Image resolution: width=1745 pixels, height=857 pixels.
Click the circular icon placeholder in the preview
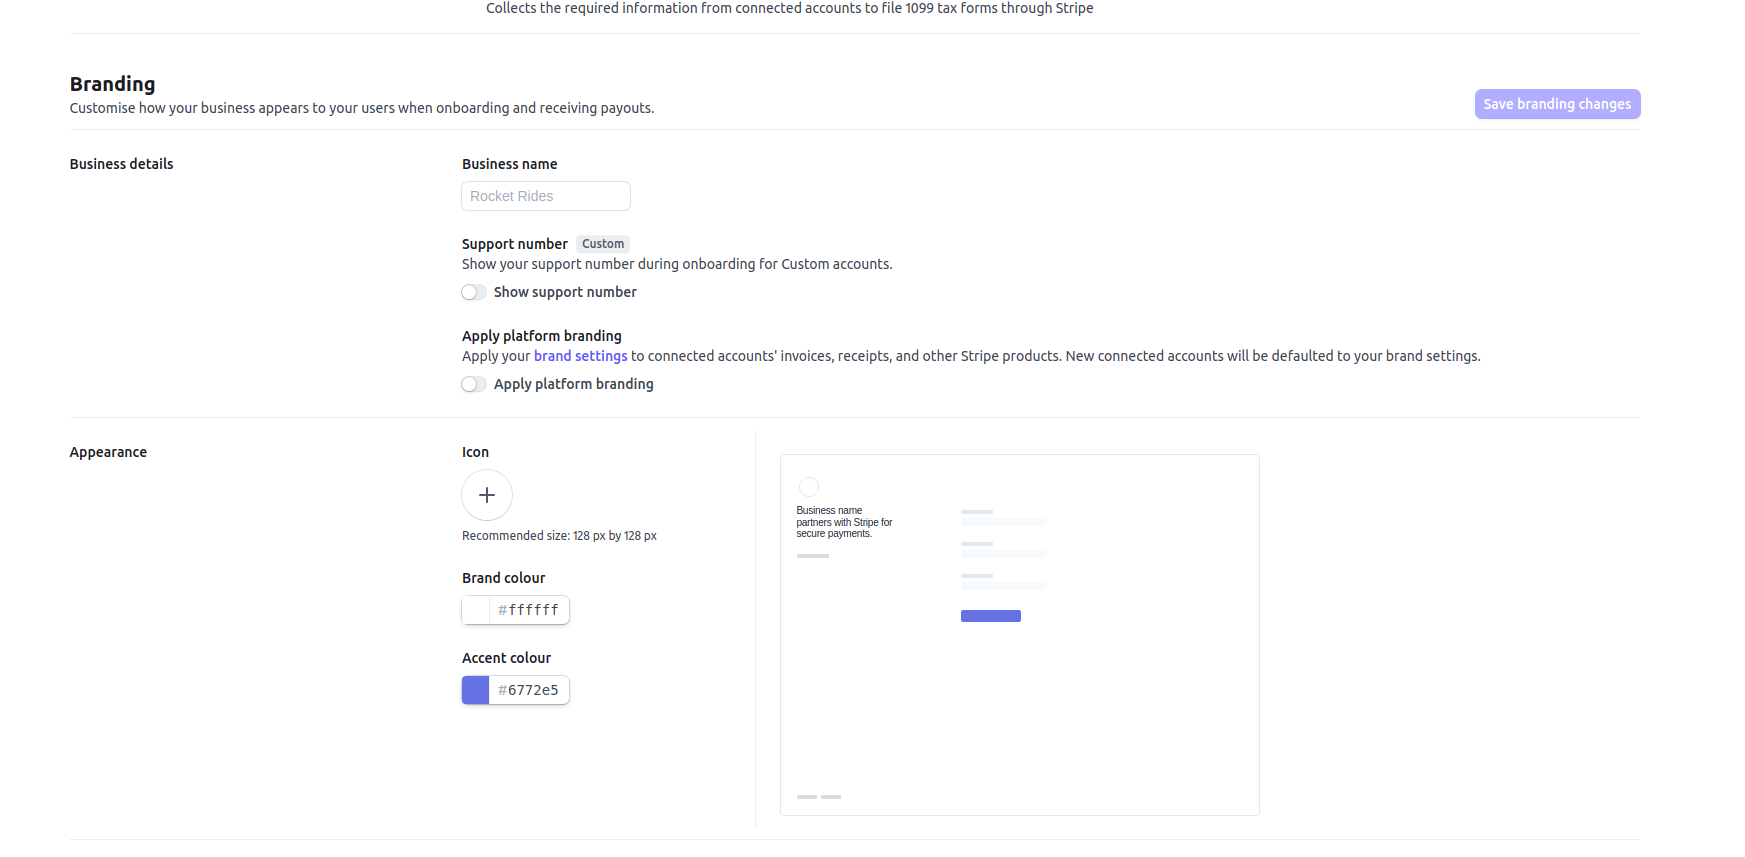pyautogui.click(x=809, y=487)
